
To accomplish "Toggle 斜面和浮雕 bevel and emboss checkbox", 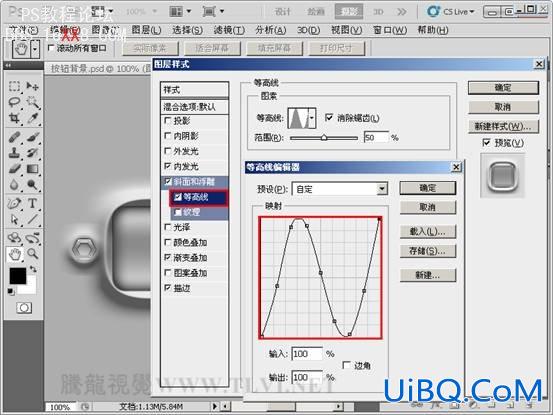I will click(168, 182).
